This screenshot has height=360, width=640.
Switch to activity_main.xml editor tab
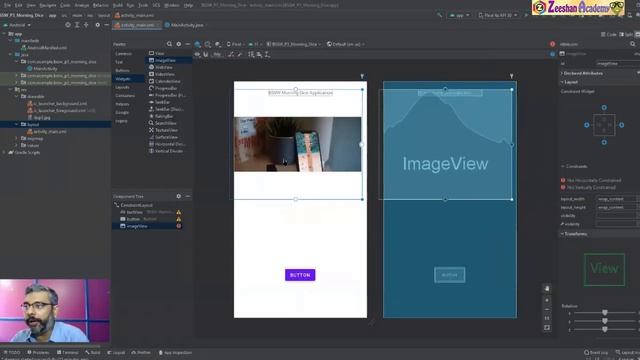(x=137, y=25)
